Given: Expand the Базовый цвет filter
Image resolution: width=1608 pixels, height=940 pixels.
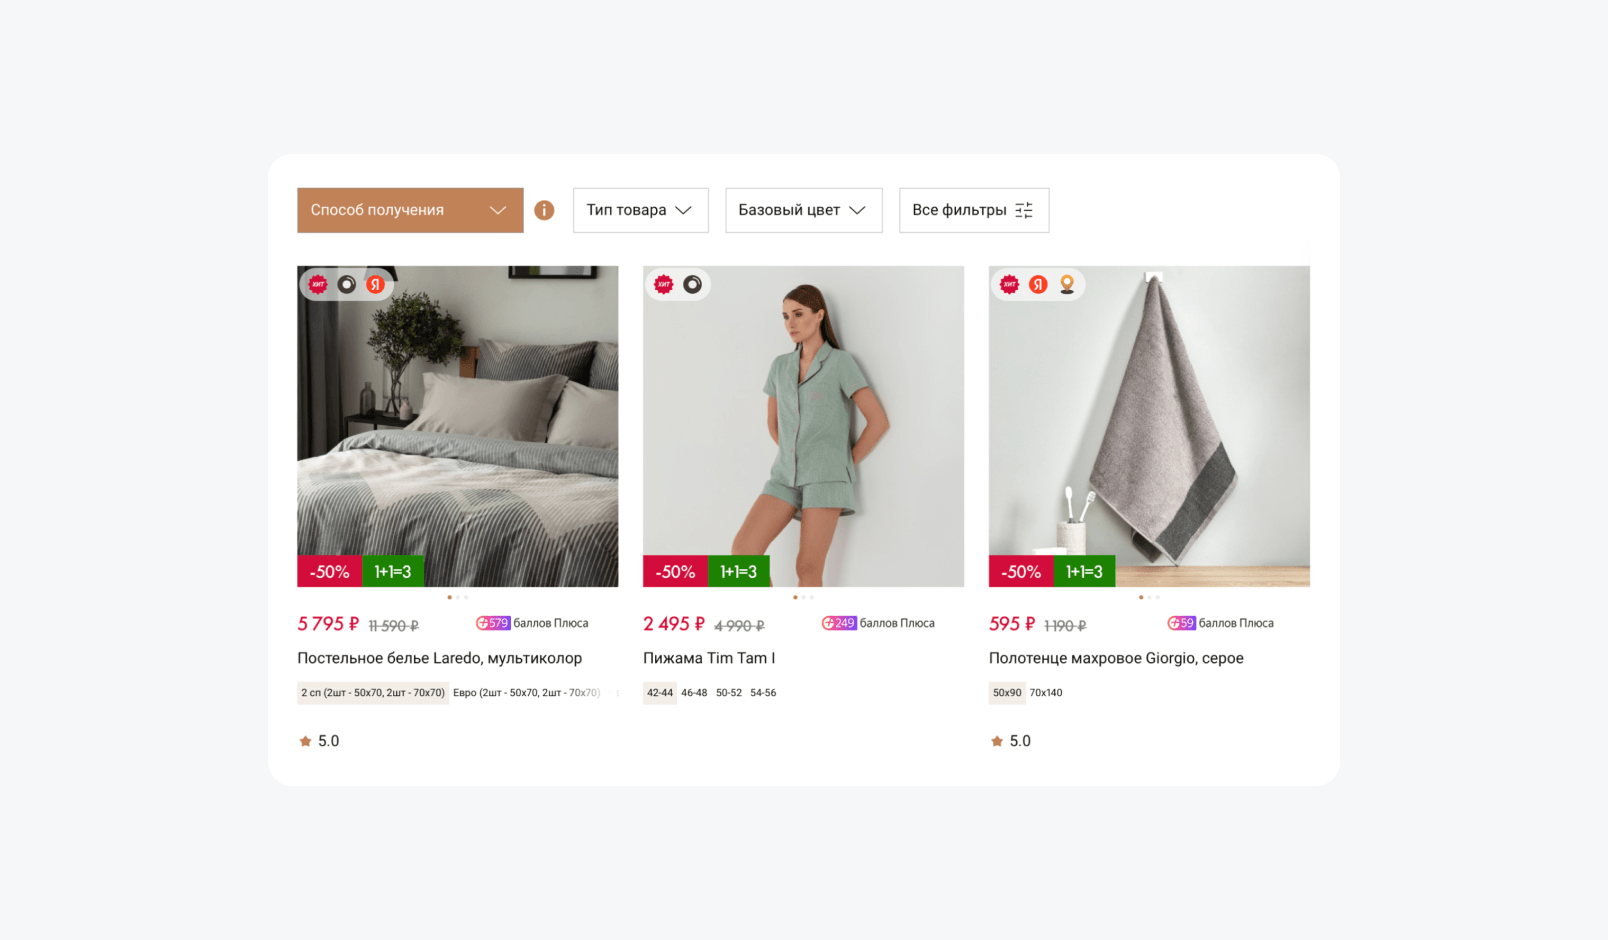Looking at the screenshot, I should [x=804, y=210].
